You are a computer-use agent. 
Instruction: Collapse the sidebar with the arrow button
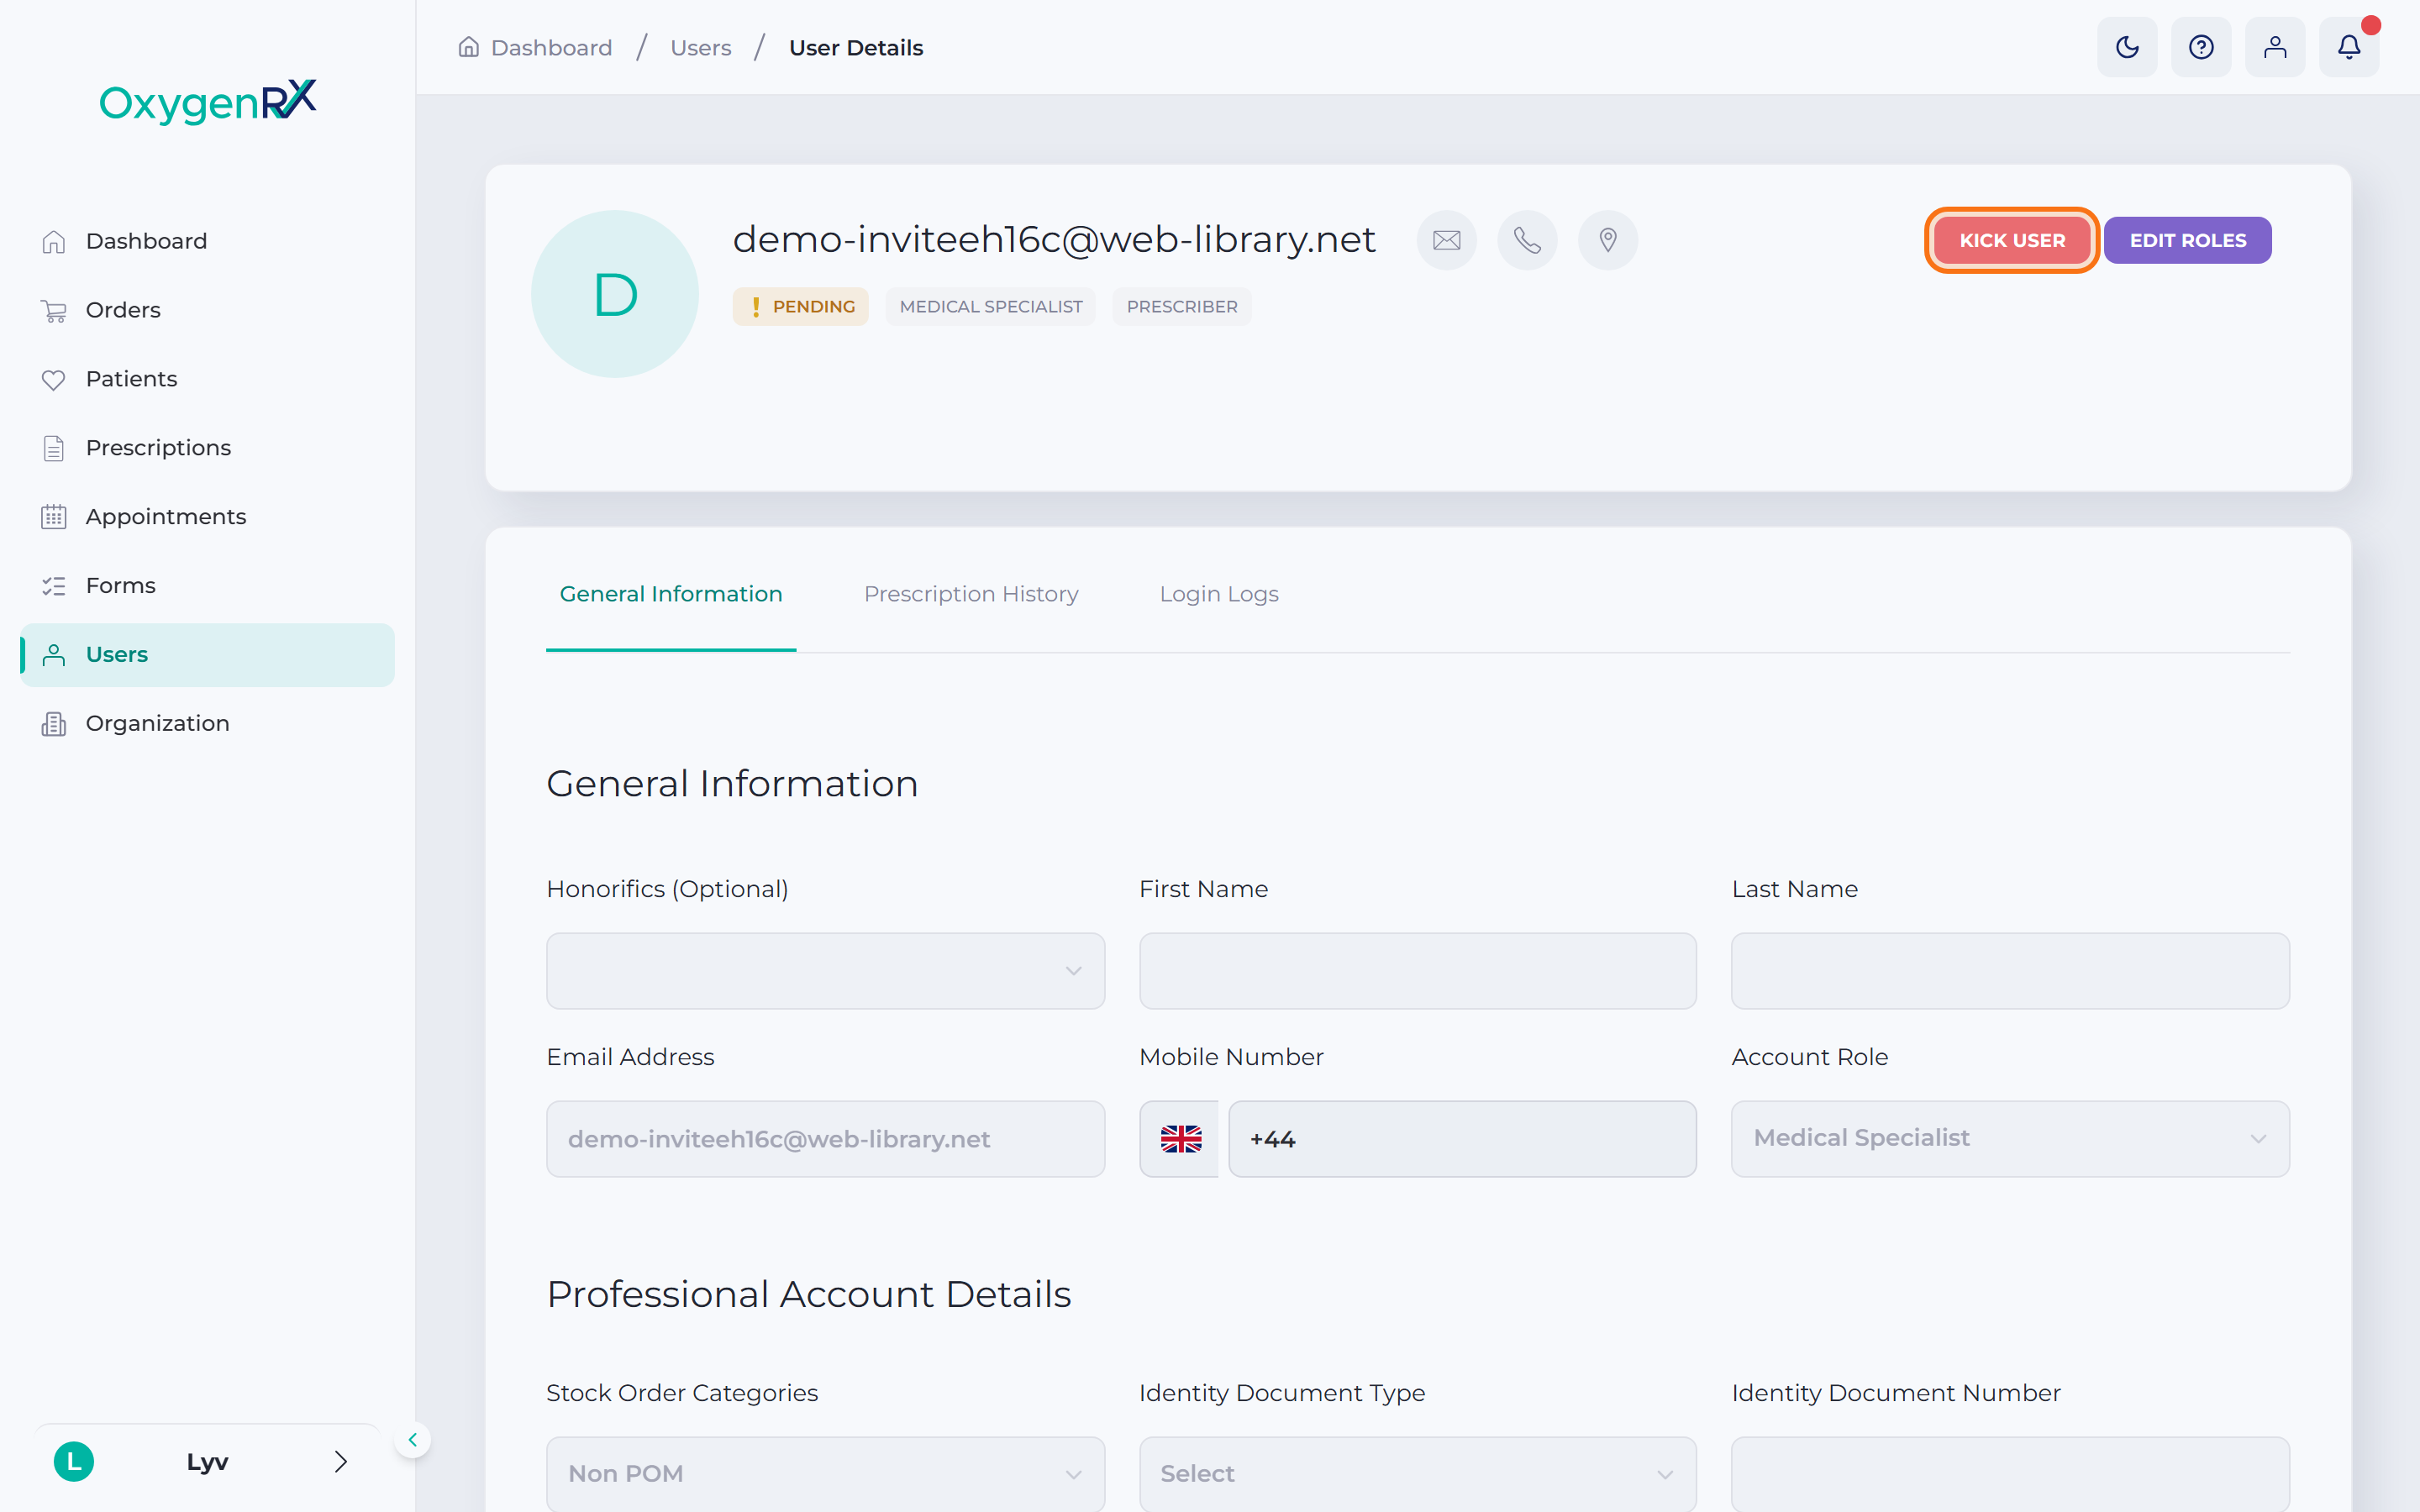point(412,1440)
